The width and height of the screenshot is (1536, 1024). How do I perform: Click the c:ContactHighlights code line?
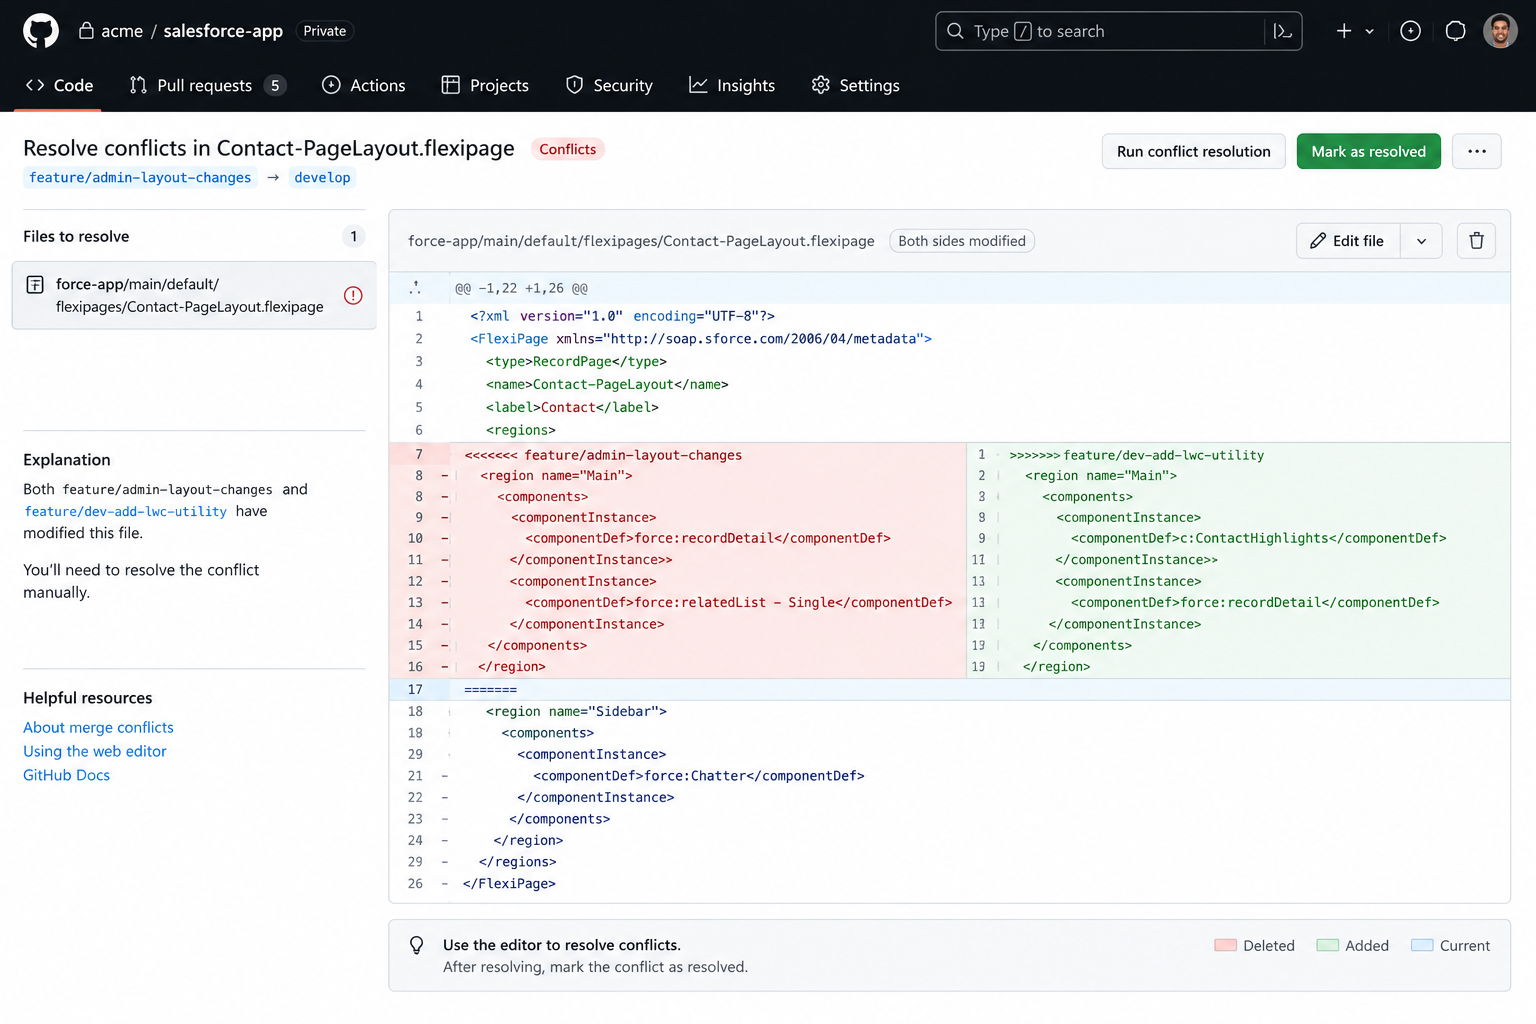[x=1258, y=538]
